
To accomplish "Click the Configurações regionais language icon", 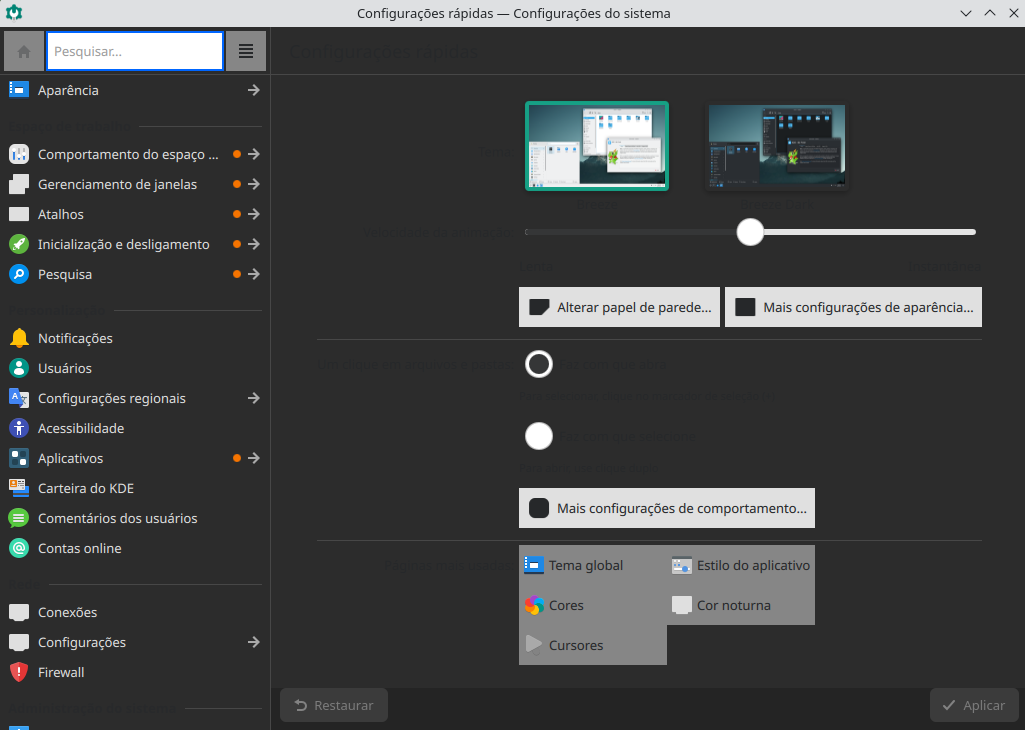I will click(19, 398).
